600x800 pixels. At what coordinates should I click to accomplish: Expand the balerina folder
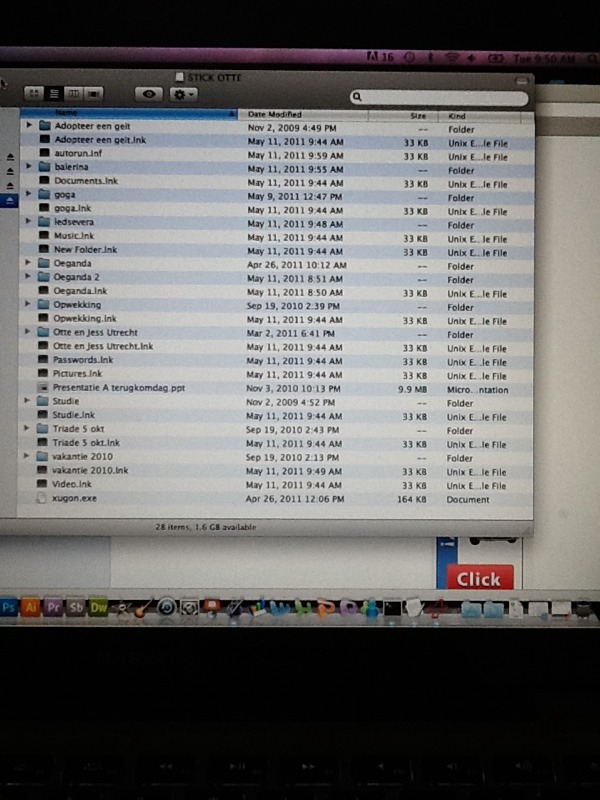29,166
